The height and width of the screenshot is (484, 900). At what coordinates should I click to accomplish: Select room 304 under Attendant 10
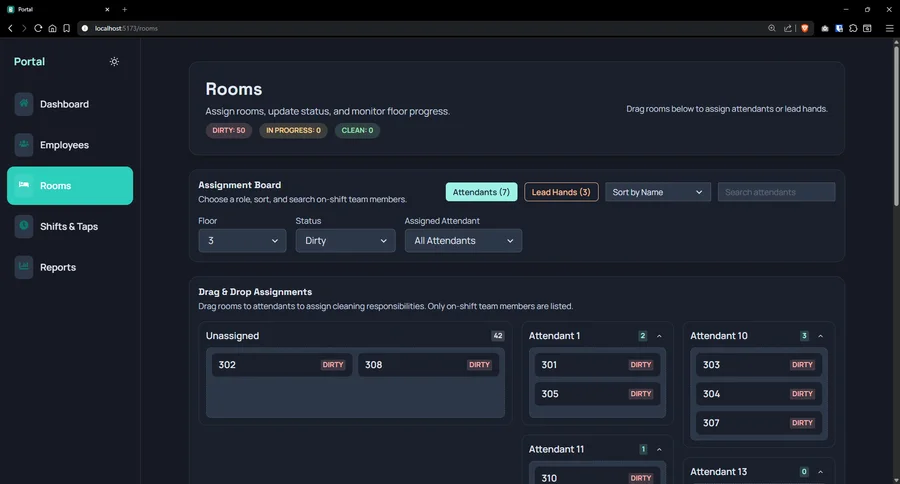tap(759, 394)
